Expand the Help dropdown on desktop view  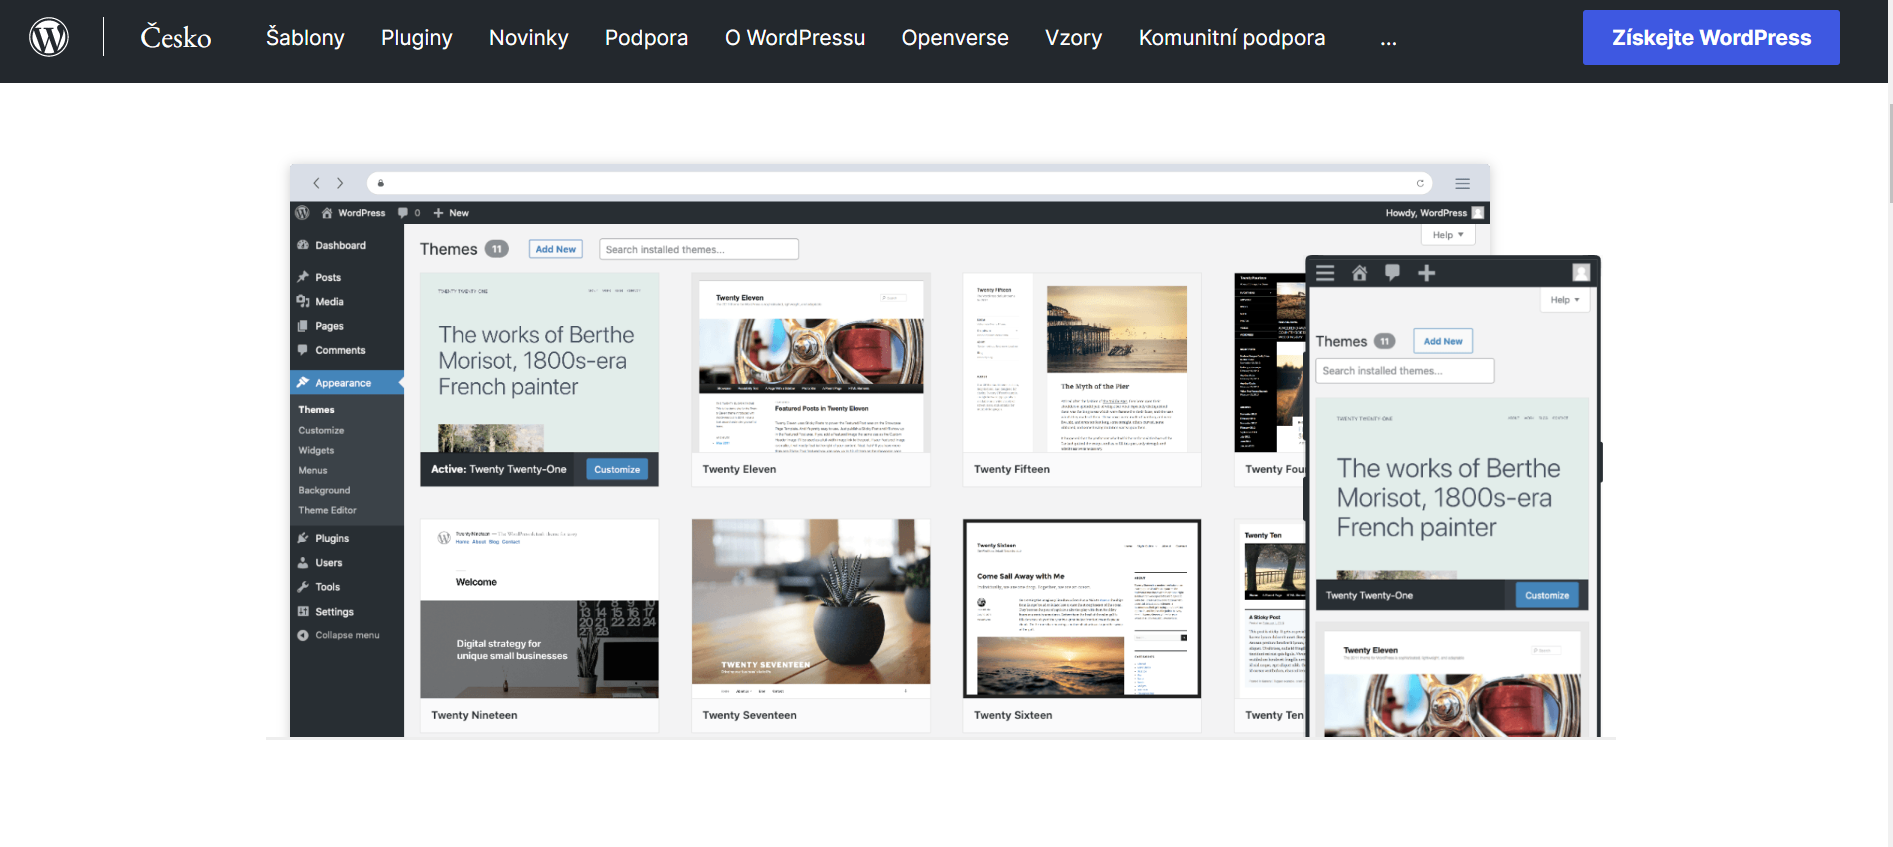[1447, 235]
